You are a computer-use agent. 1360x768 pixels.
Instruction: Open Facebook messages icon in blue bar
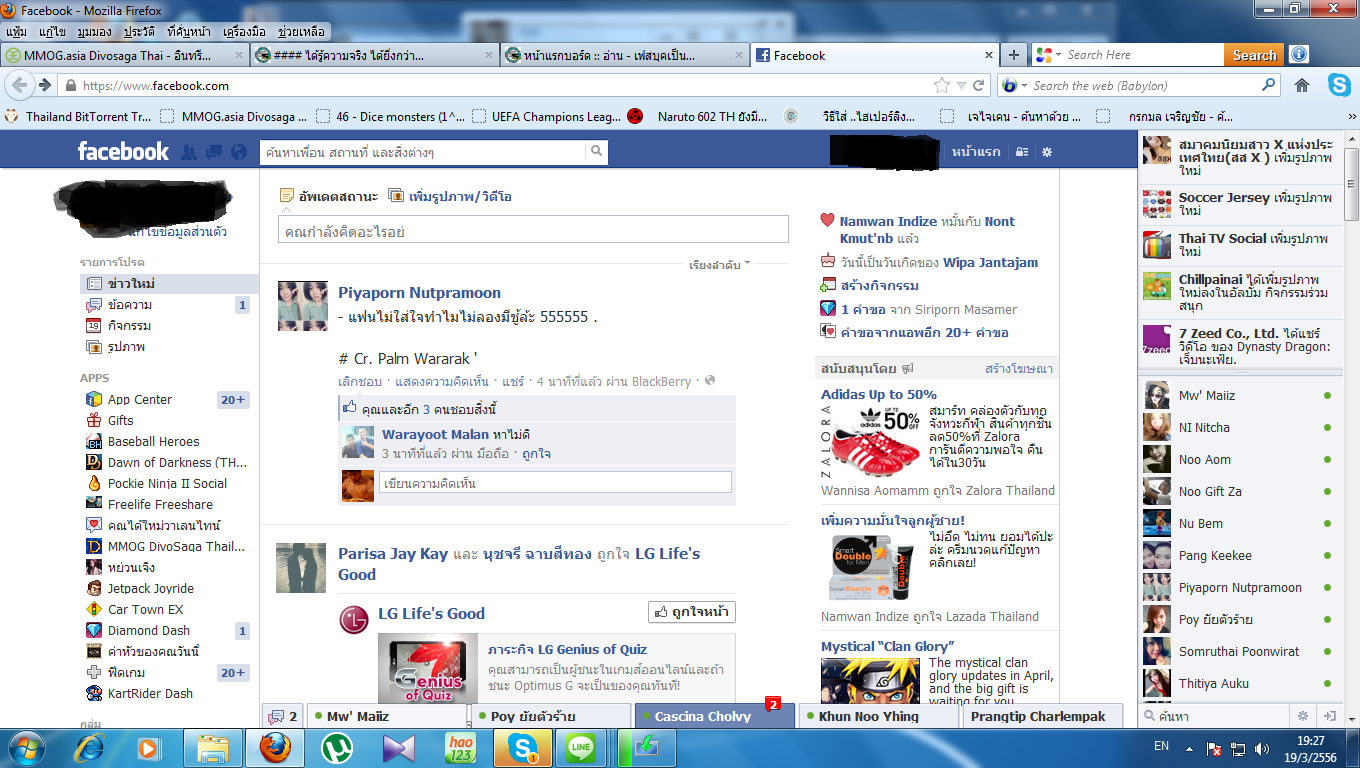point(213,152)
